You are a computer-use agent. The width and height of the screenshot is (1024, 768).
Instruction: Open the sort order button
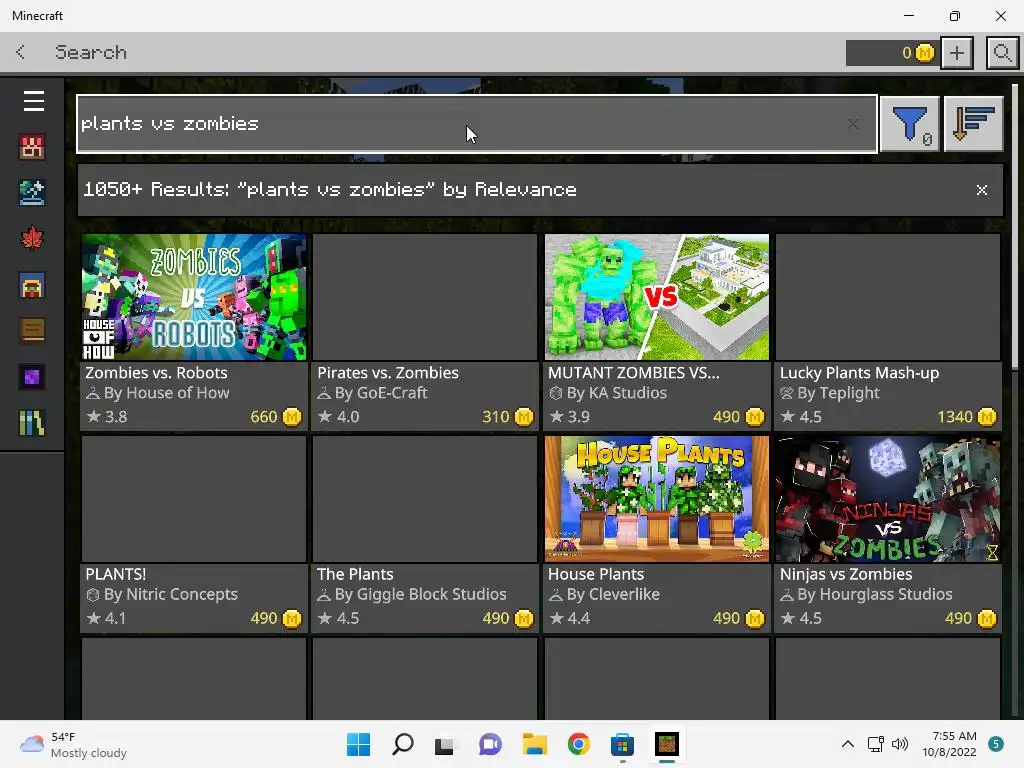(x=973, y=124)
